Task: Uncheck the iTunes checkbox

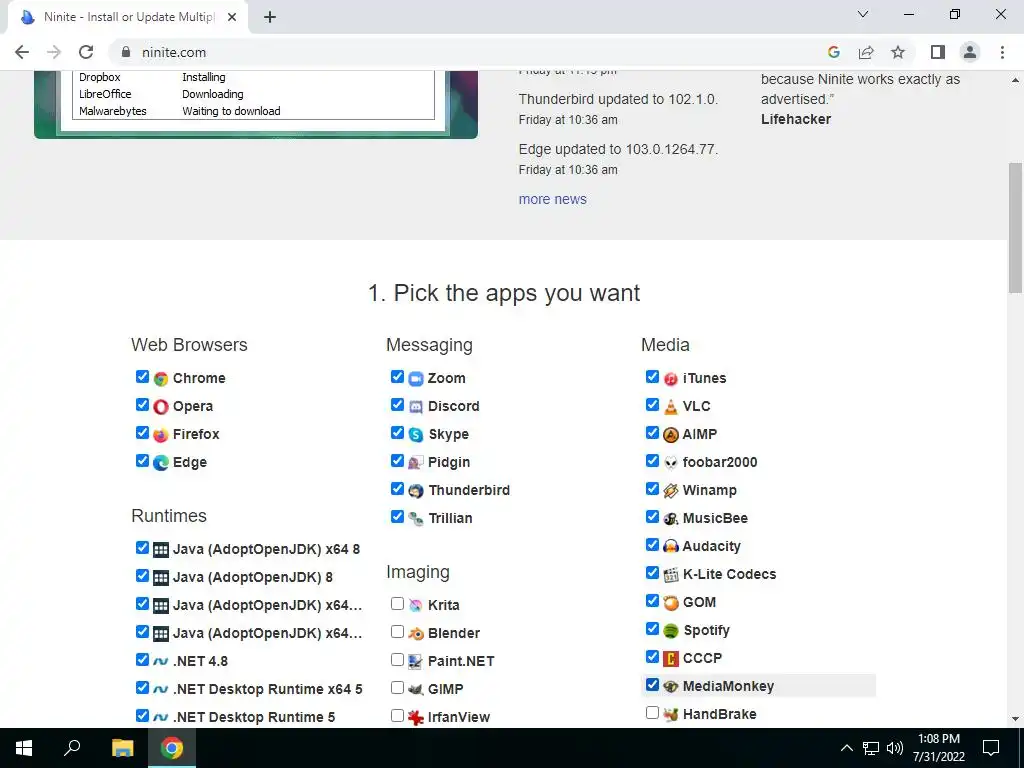Action: [652, 377]
